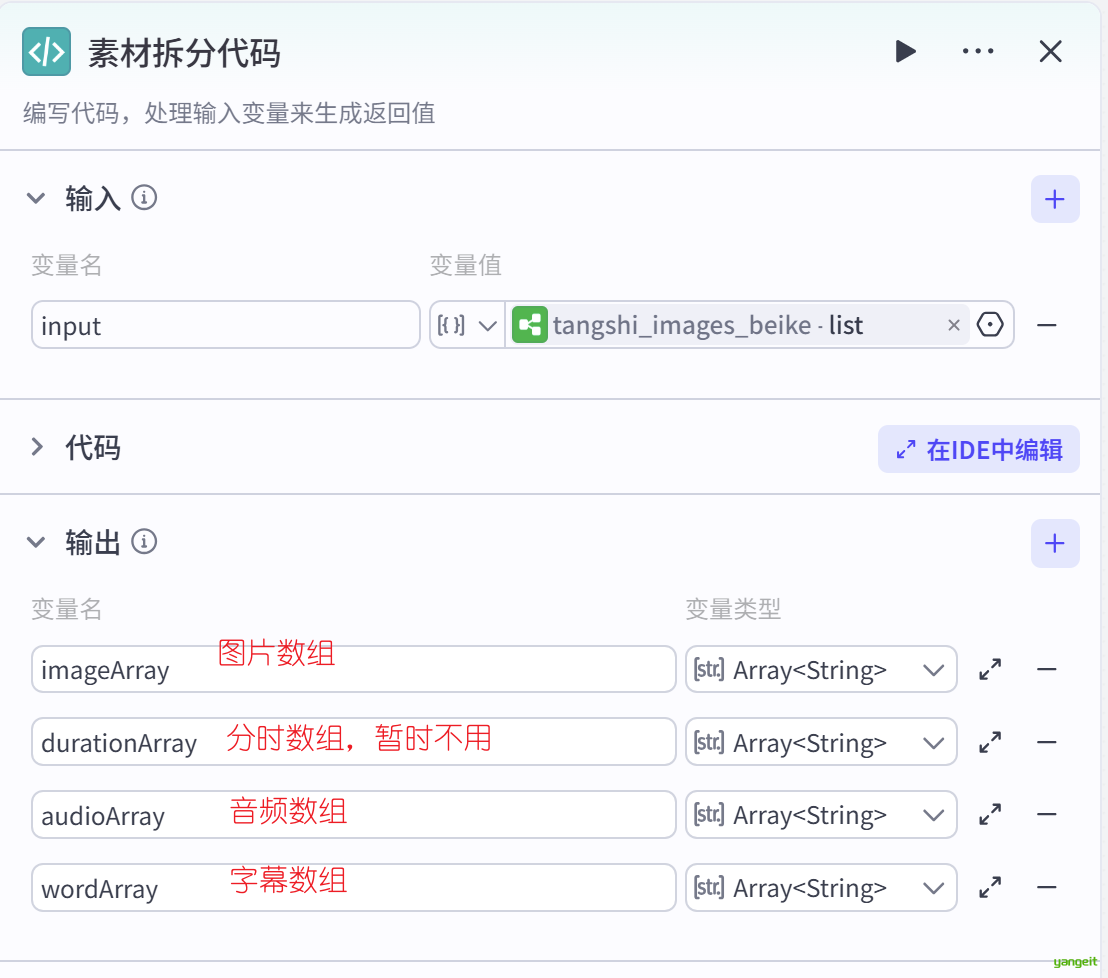
Task: Delete the input variable row
Action: pos(1047,325)
